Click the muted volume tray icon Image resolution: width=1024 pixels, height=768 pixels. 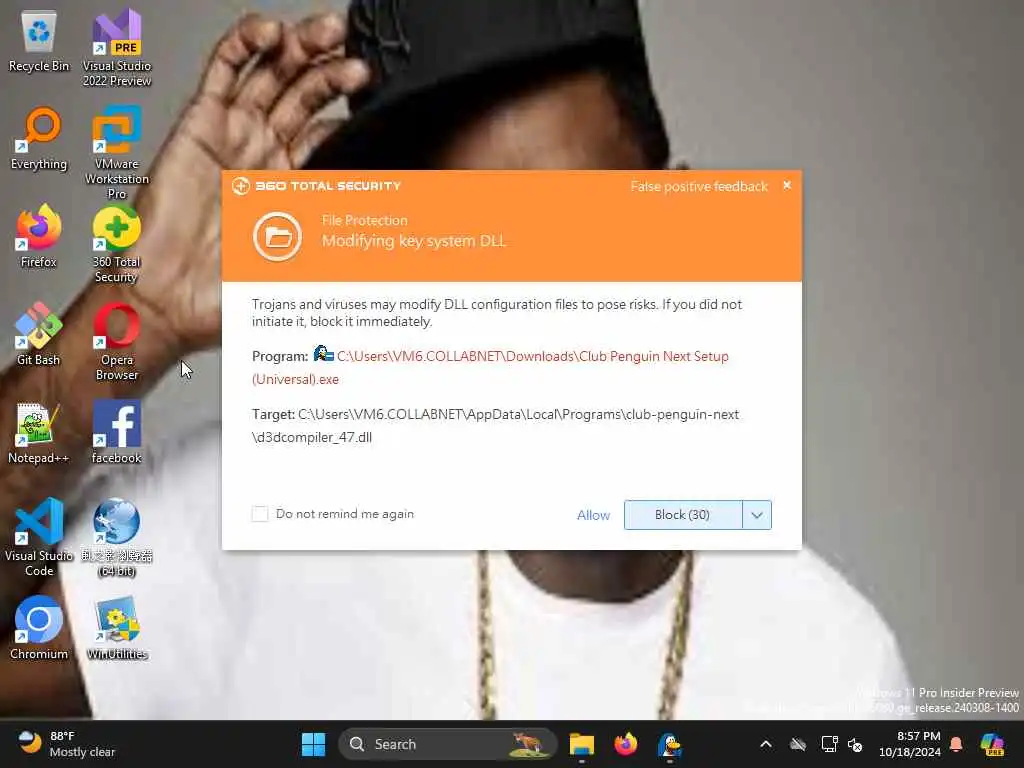pyautogui.click(x=855, y=744)
